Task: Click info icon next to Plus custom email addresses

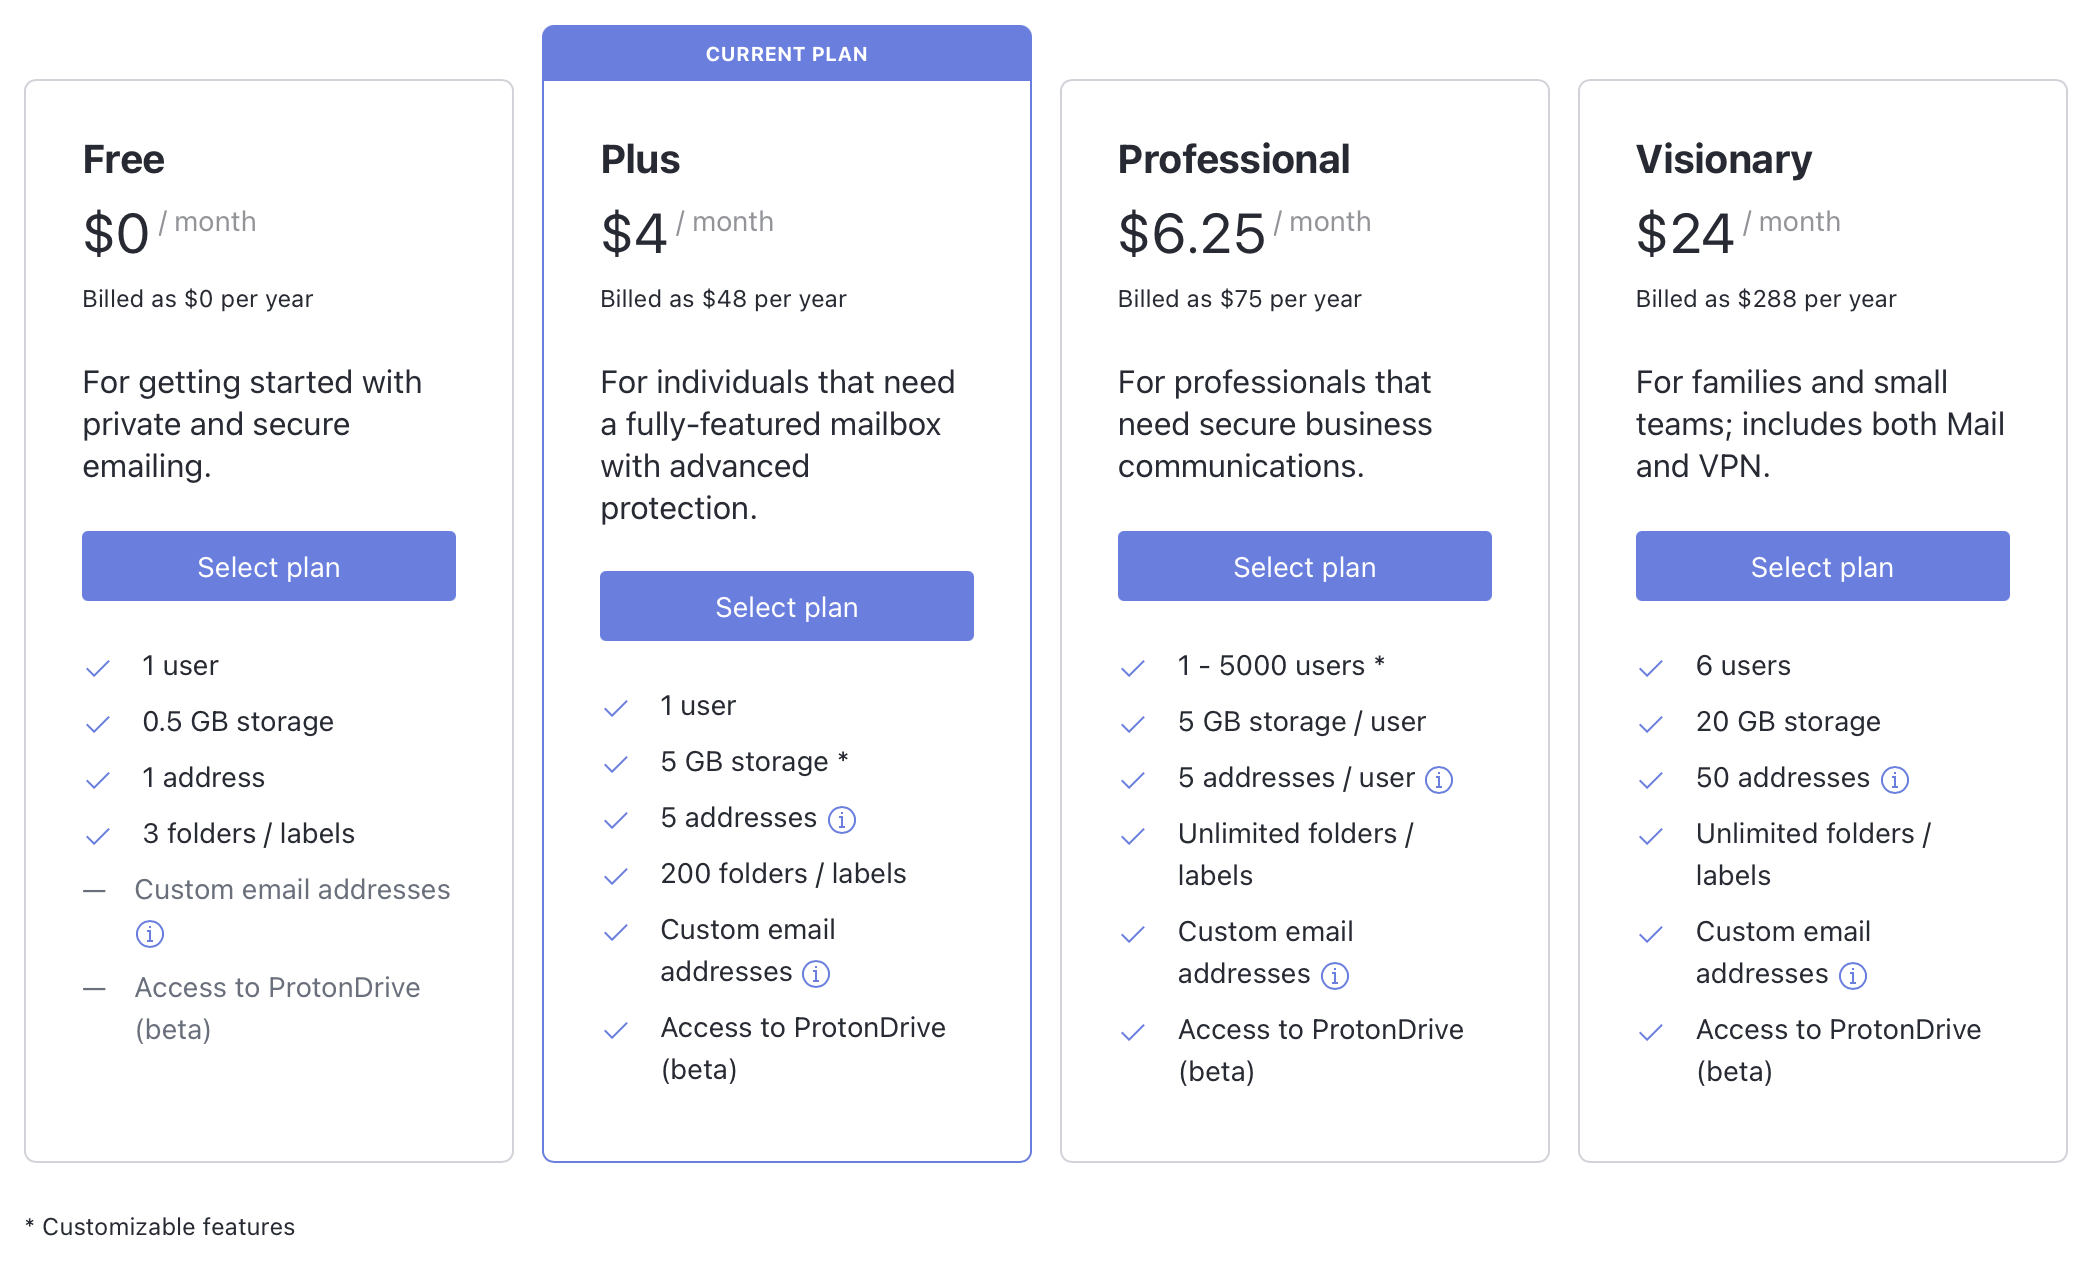Action: point(816,974)
